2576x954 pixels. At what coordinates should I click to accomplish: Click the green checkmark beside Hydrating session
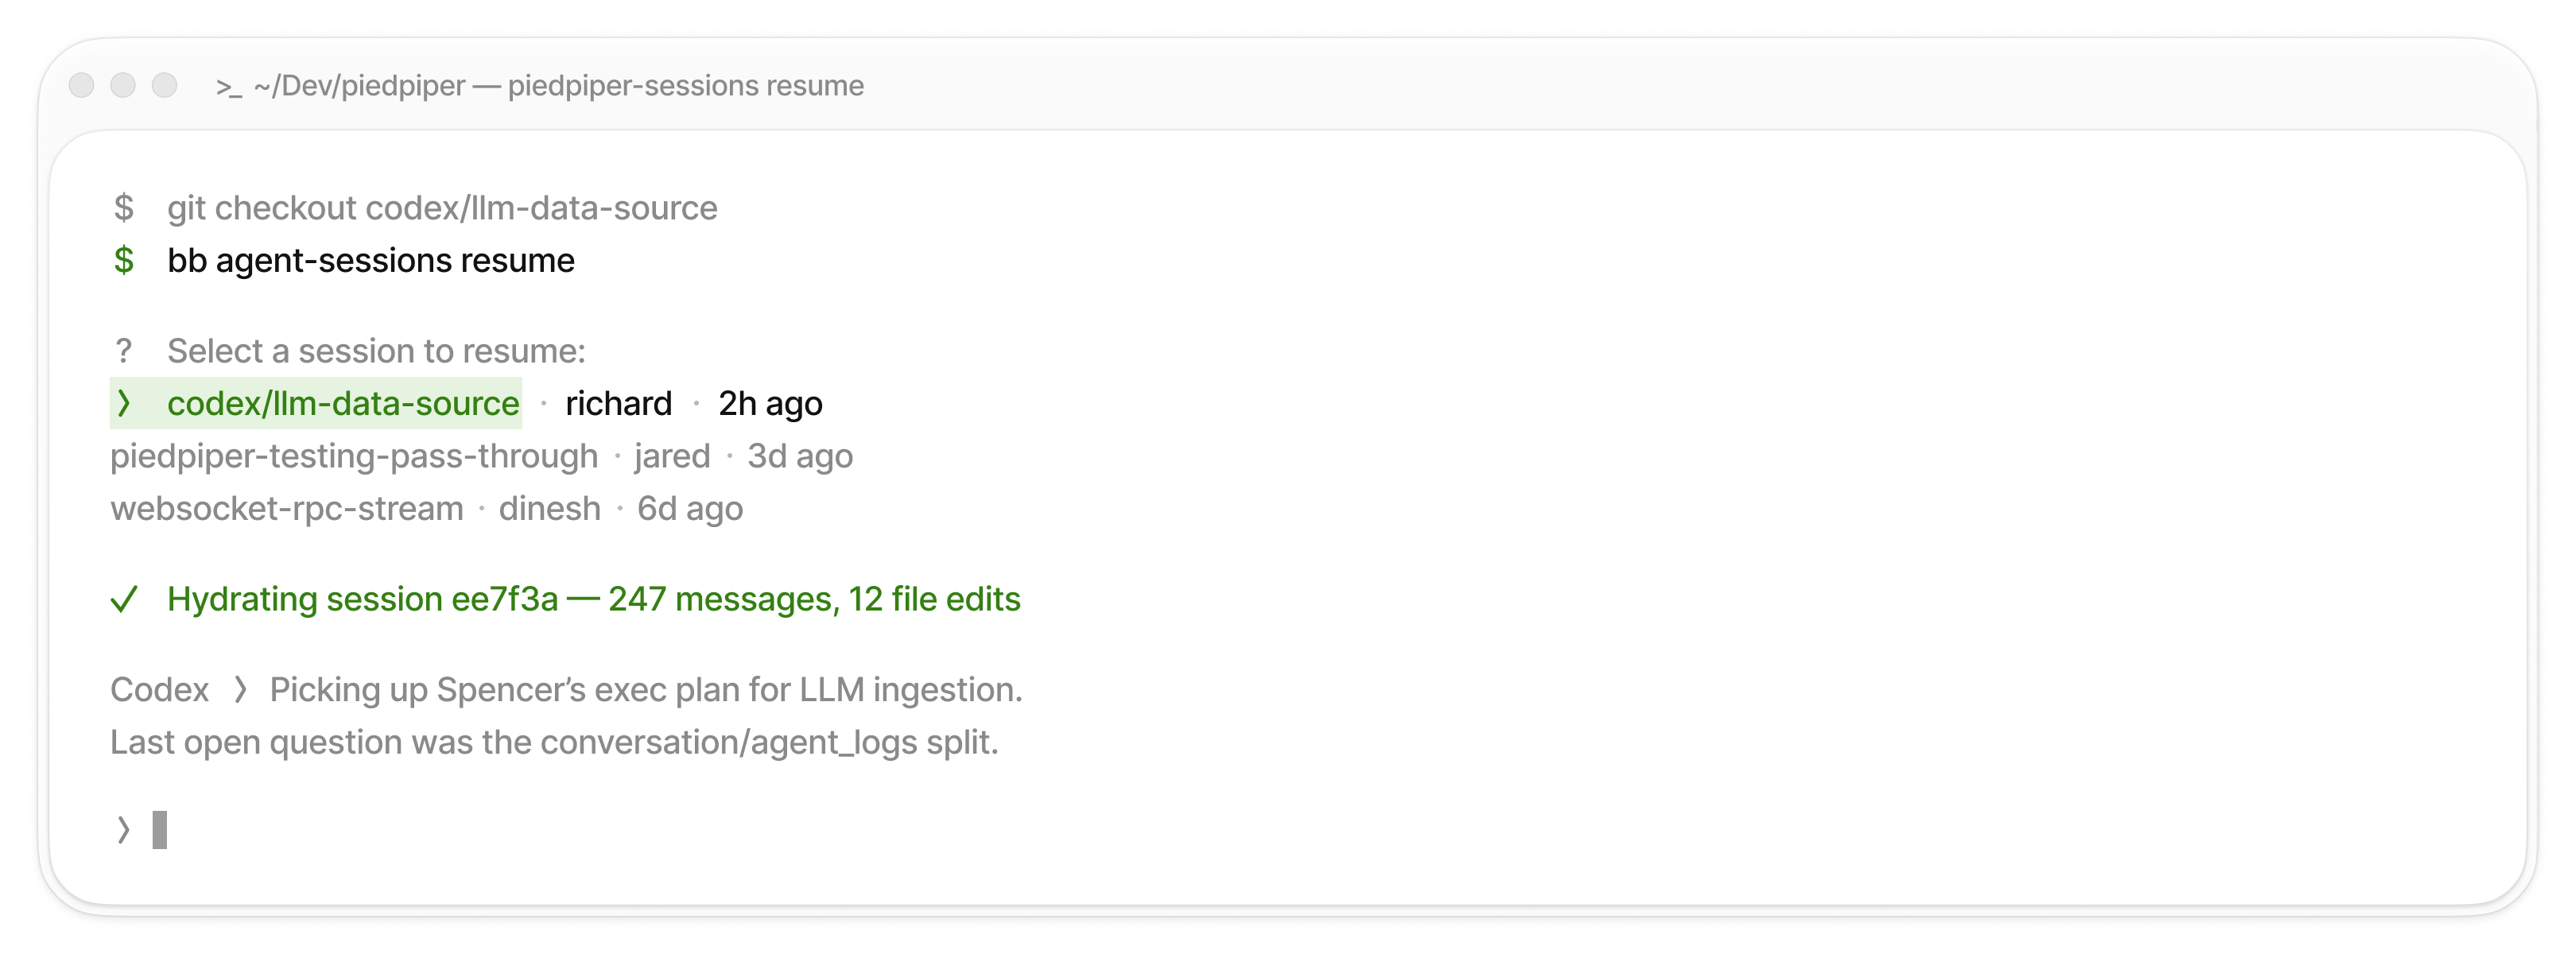pos(124,599)
